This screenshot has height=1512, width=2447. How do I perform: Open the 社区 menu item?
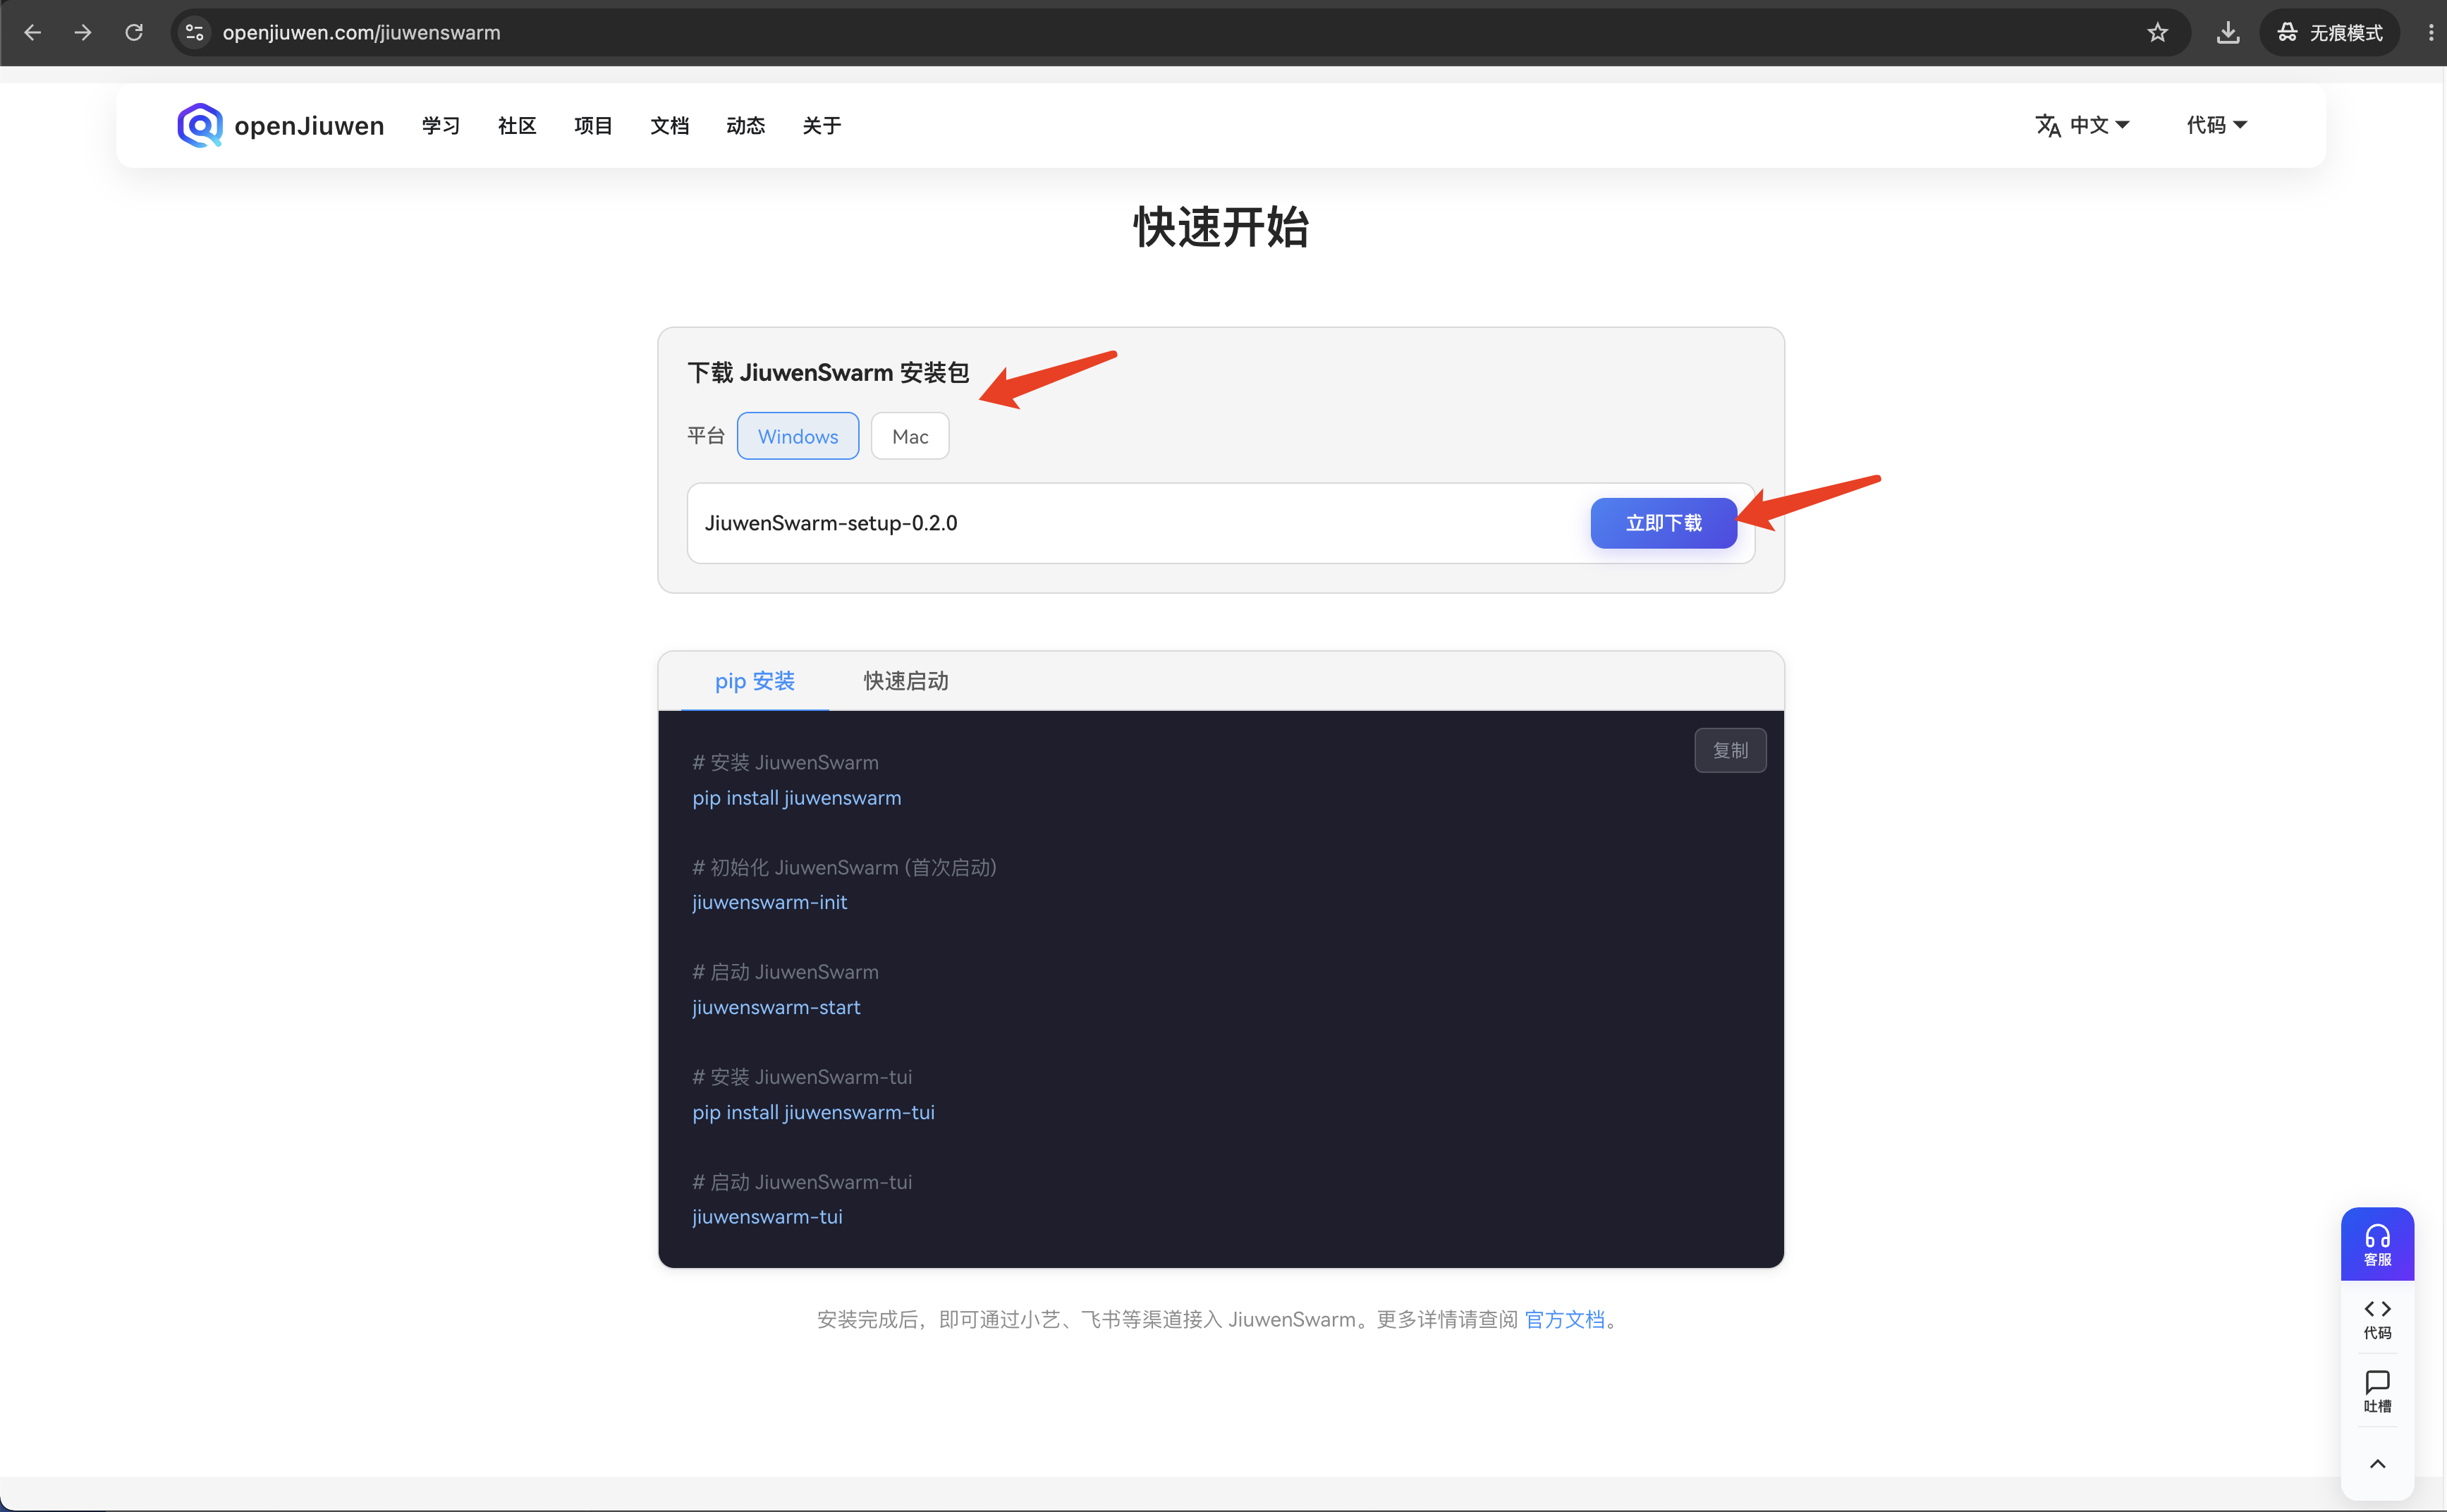(517, 125)
